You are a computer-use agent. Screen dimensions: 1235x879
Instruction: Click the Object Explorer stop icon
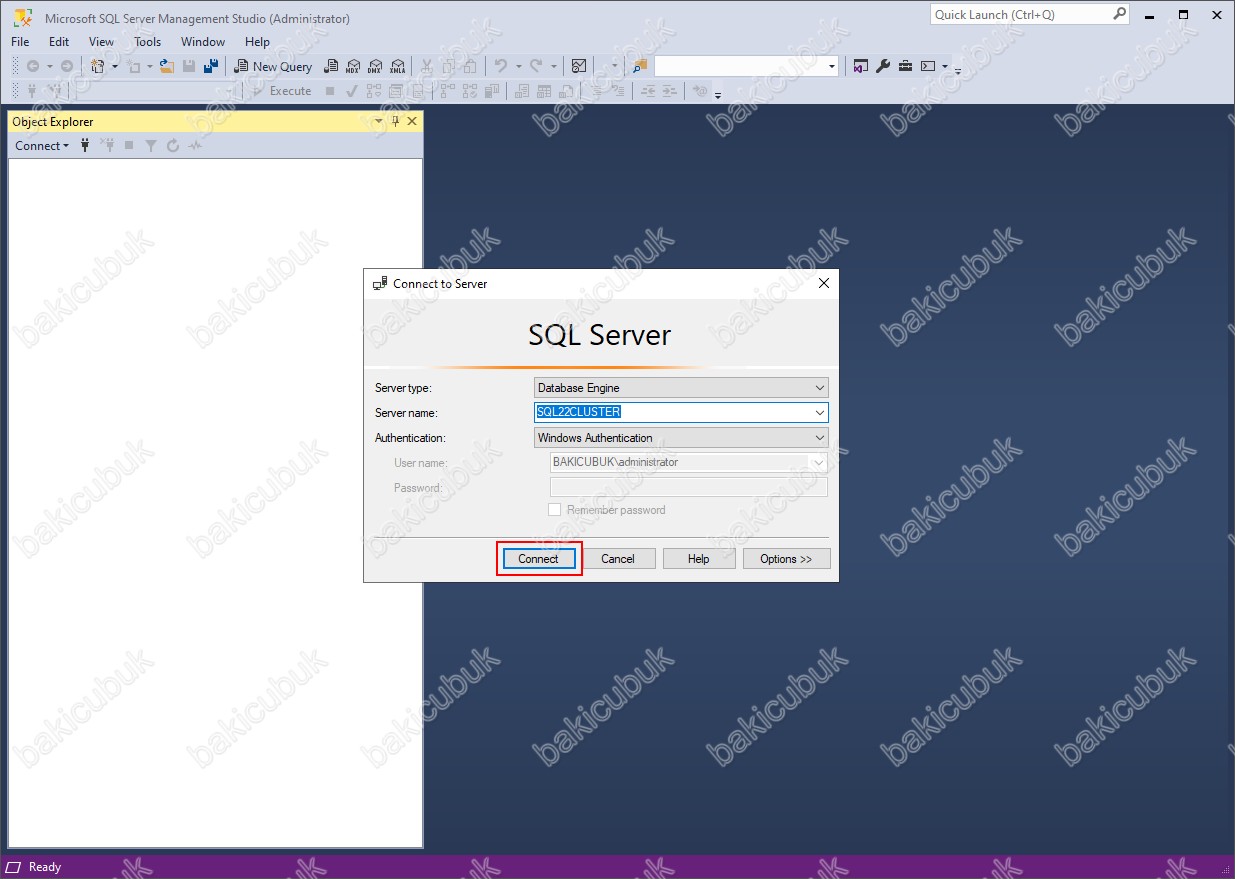tap(129, 146)
